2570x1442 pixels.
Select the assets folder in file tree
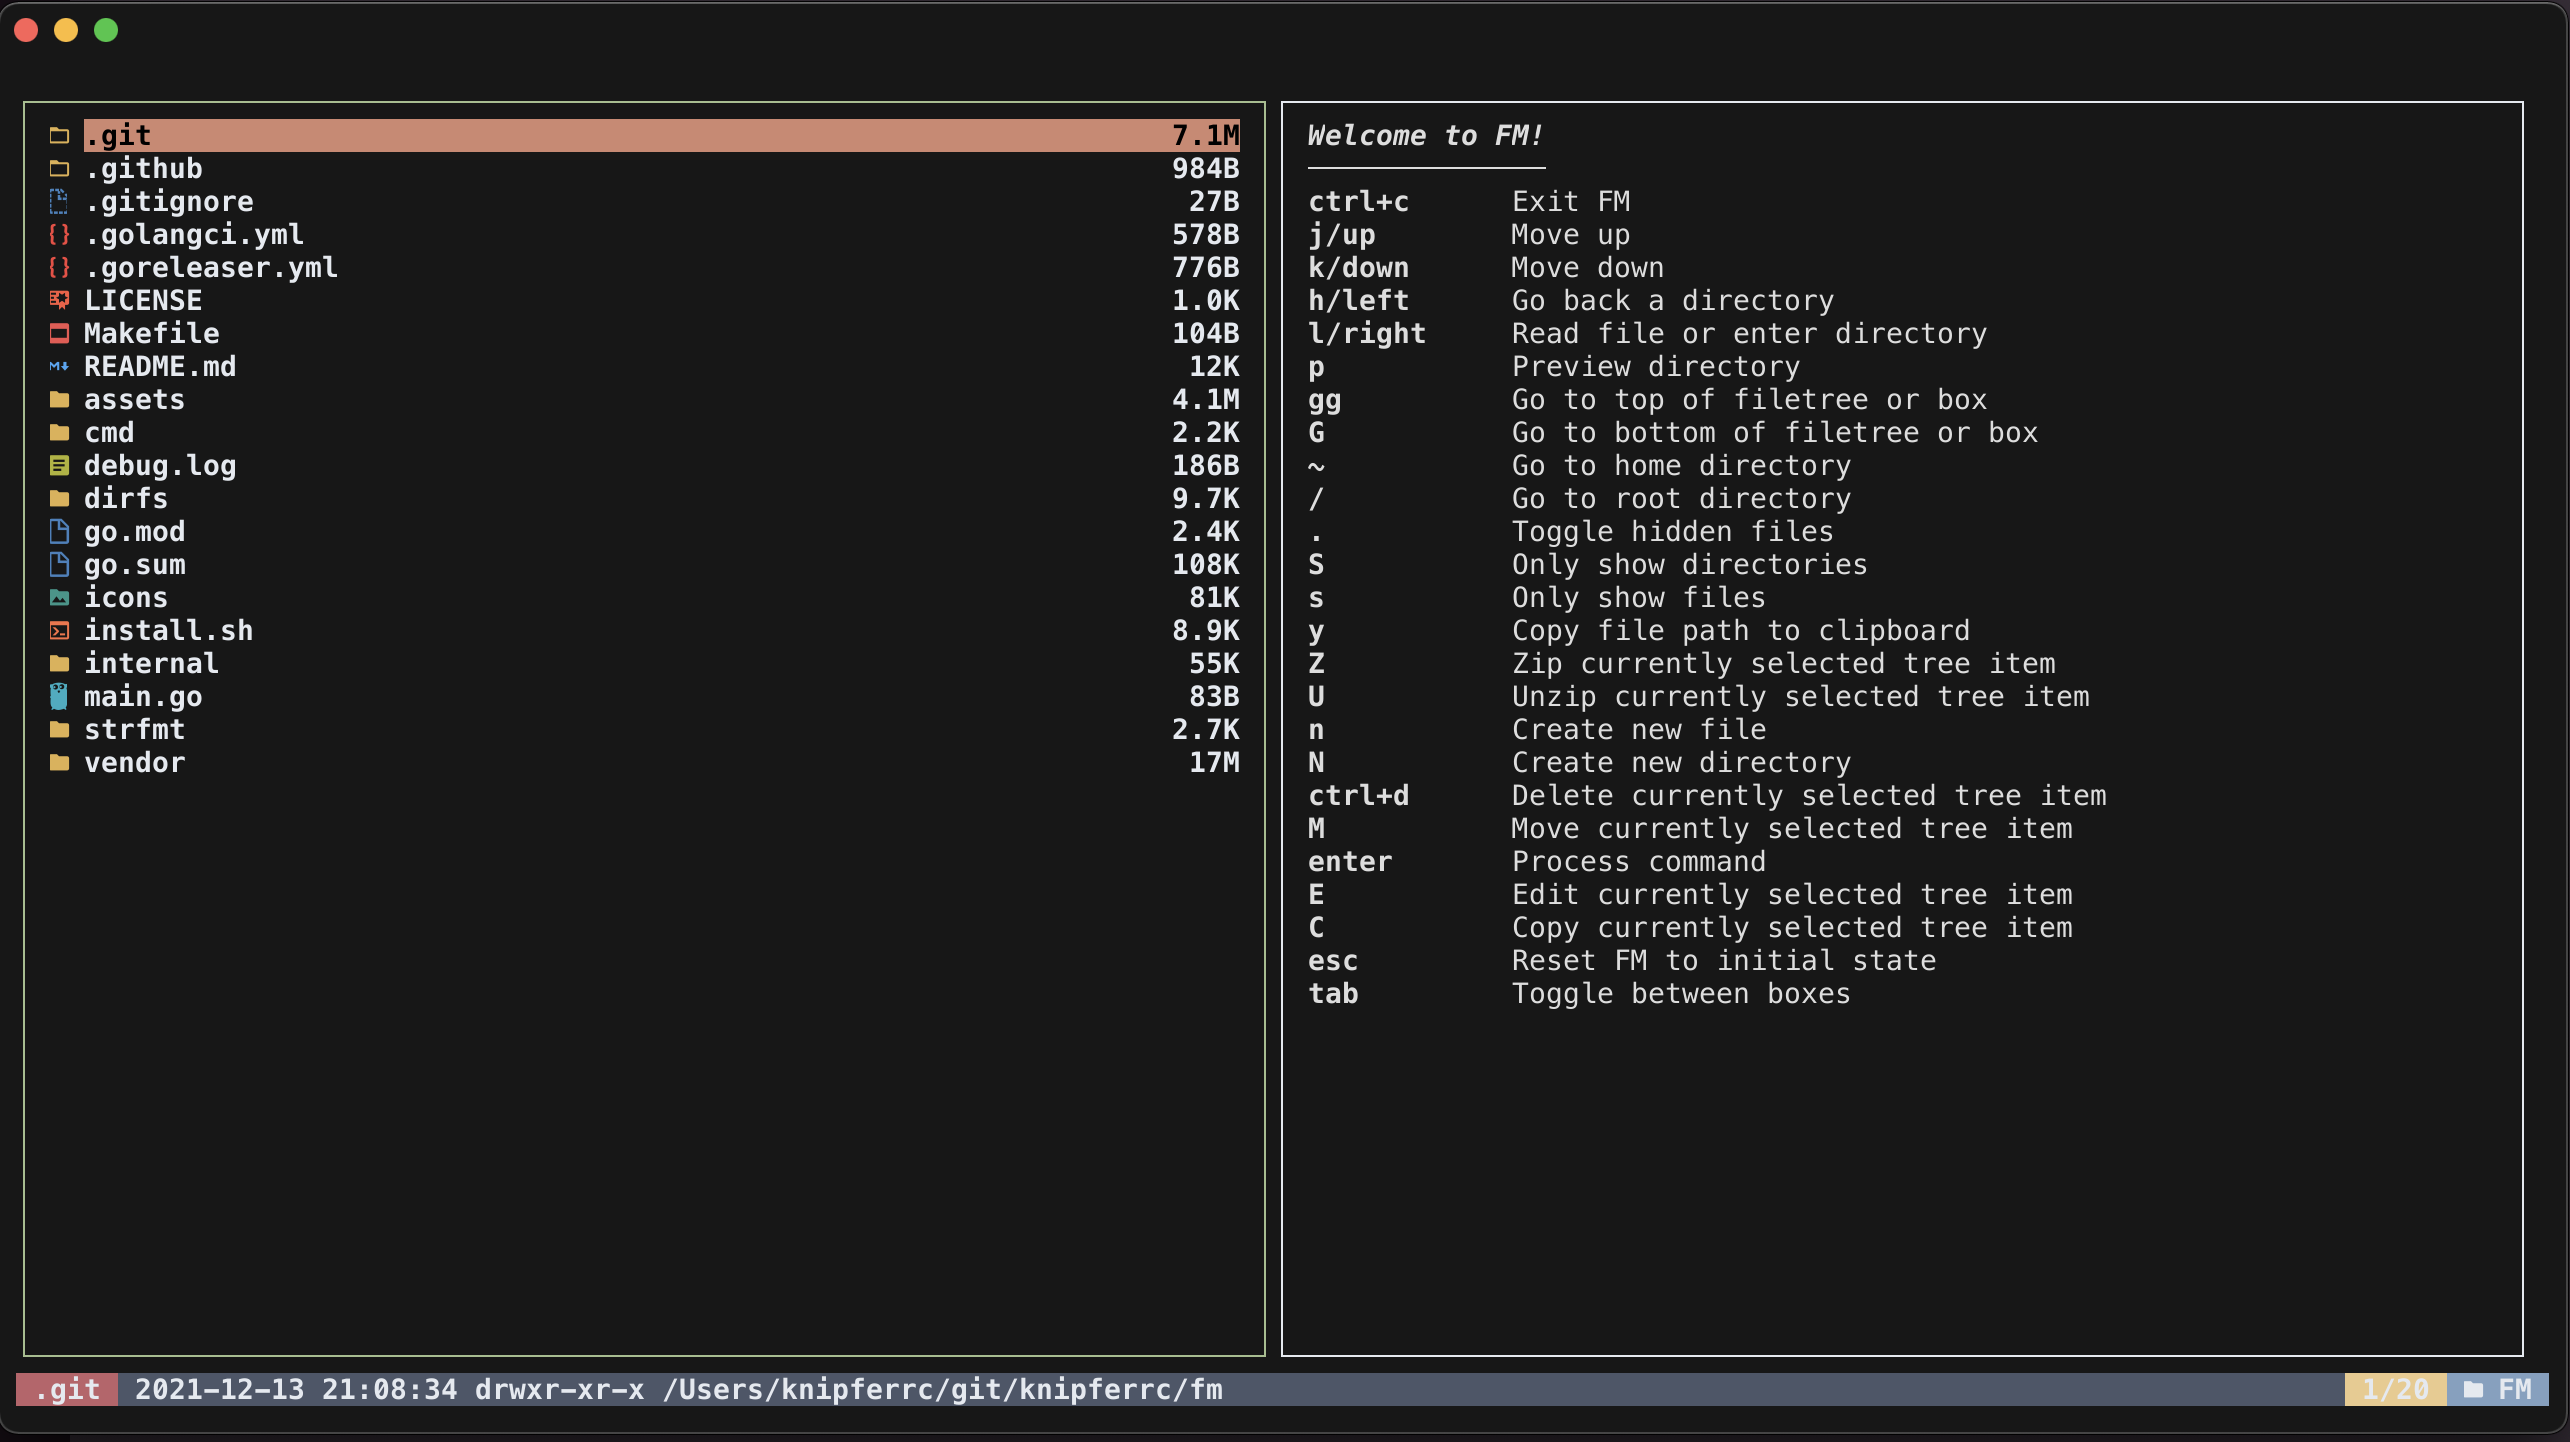(134, 399)
